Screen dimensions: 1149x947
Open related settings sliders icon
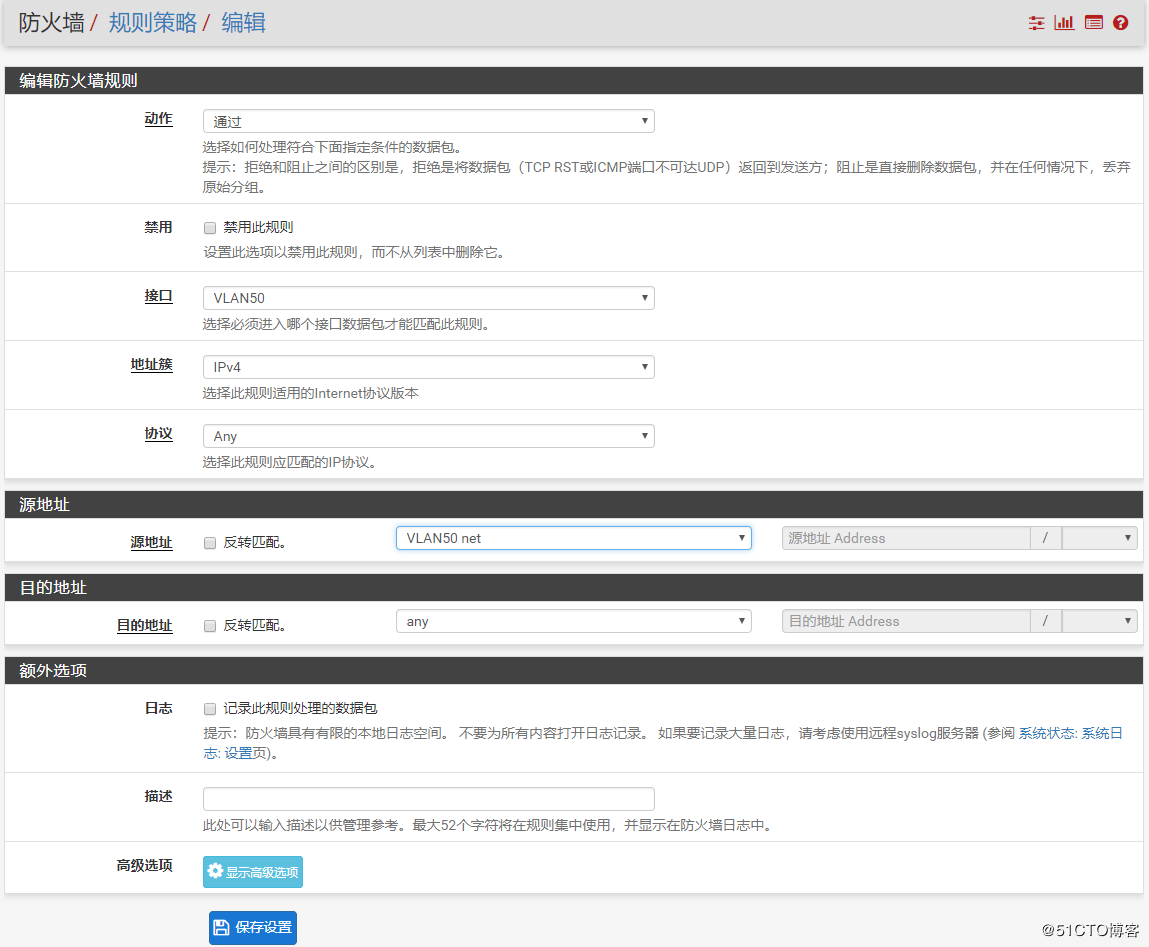pos(1036,23)
